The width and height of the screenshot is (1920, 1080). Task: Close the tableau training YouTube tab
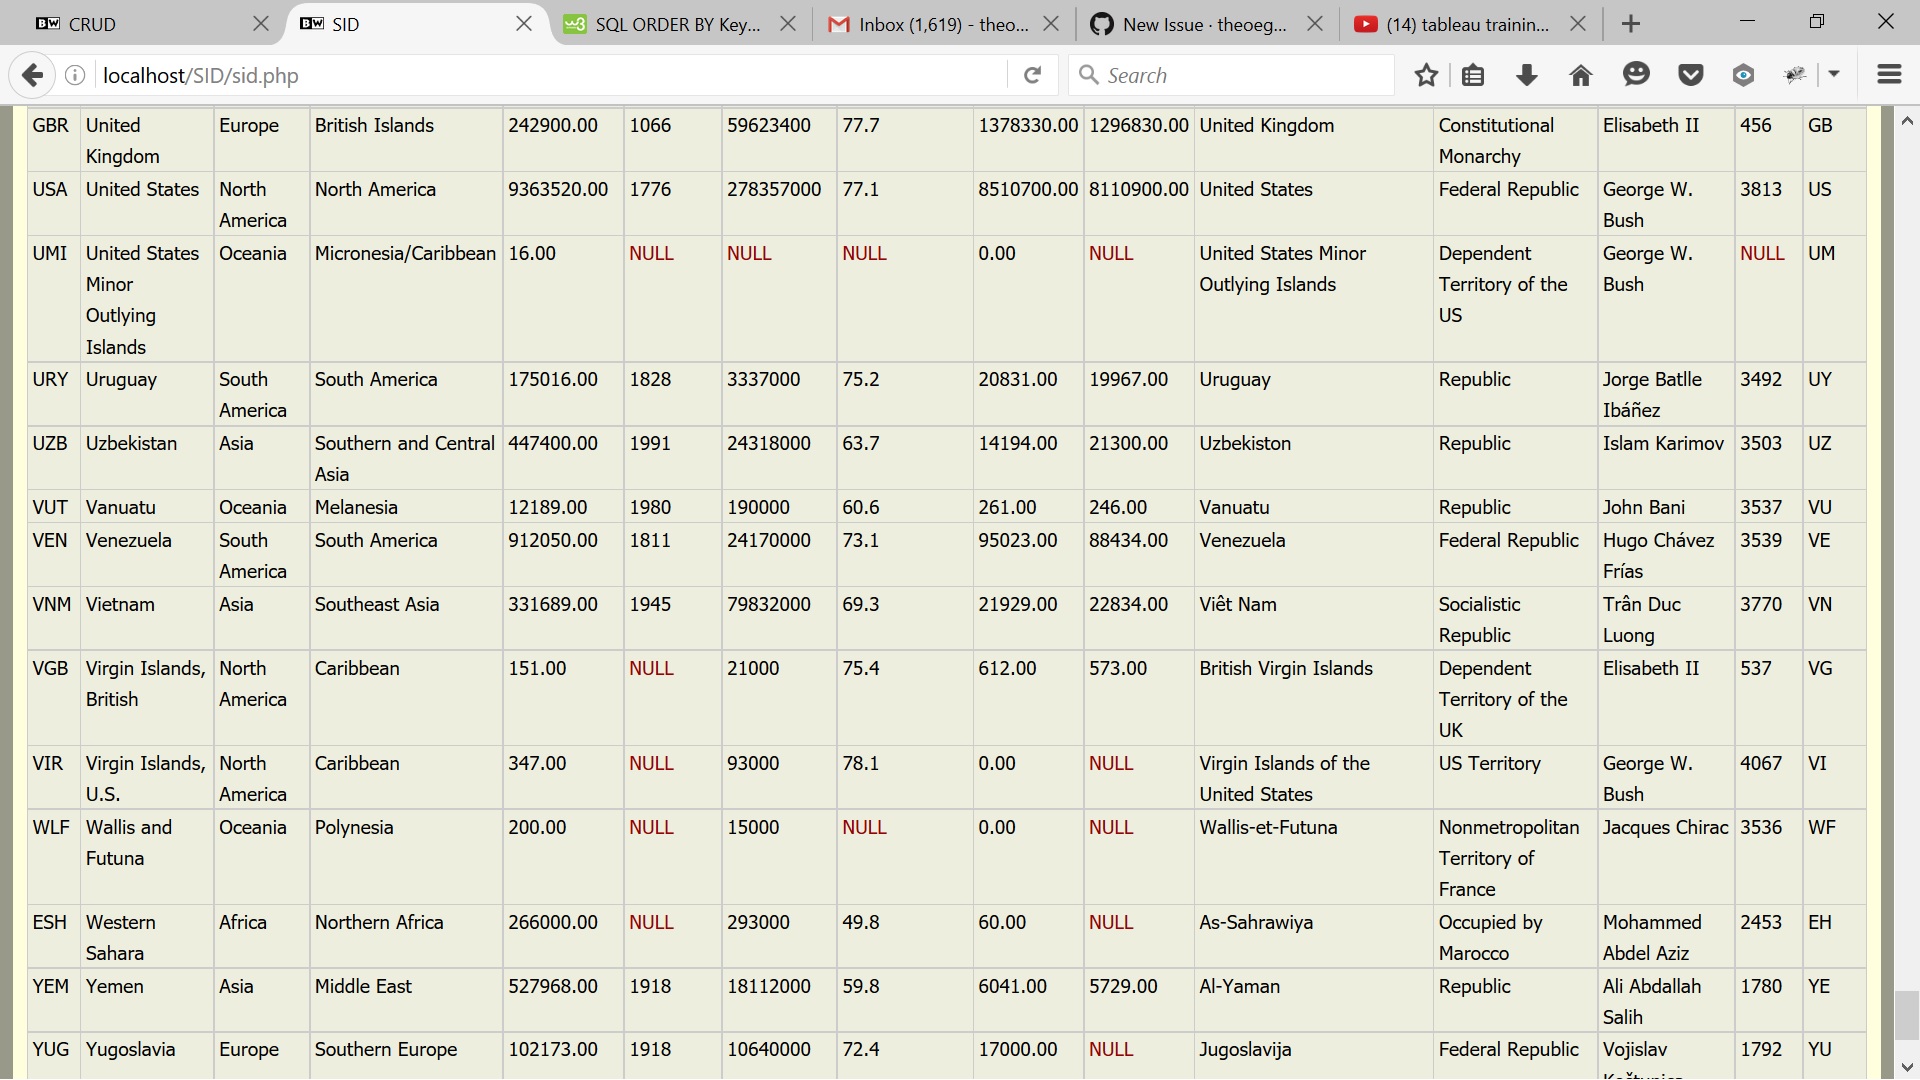1578,24
